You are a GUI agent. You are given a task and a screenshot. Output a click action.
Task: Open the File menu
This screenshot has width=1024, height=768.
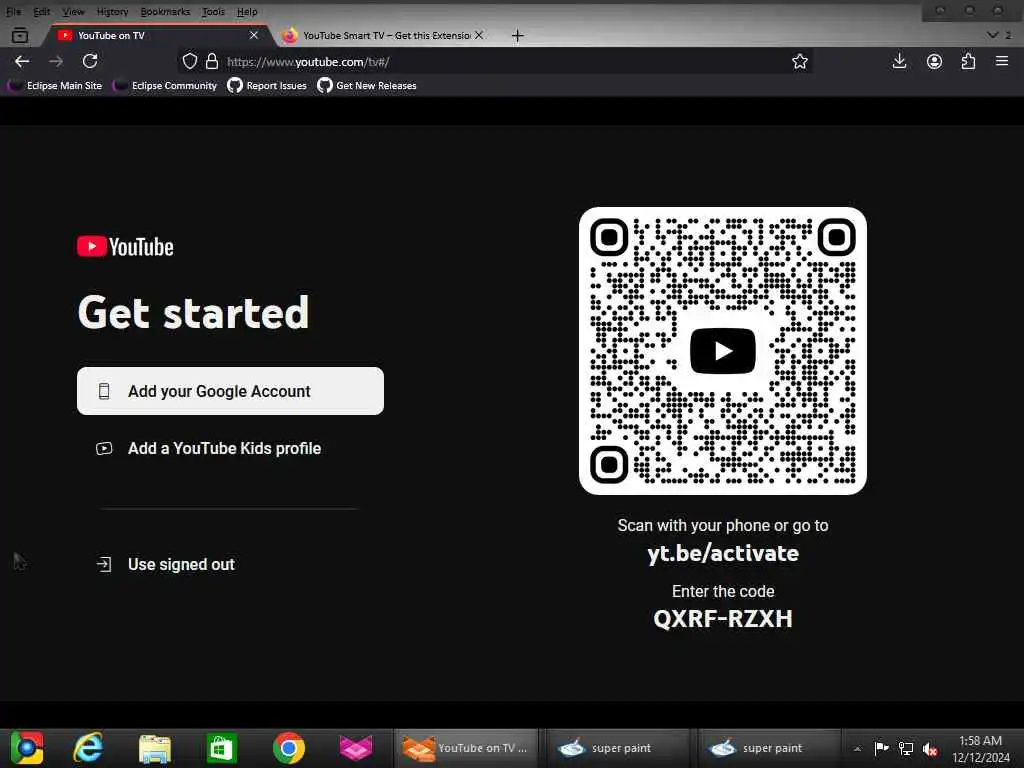click(x=14, y=12)
